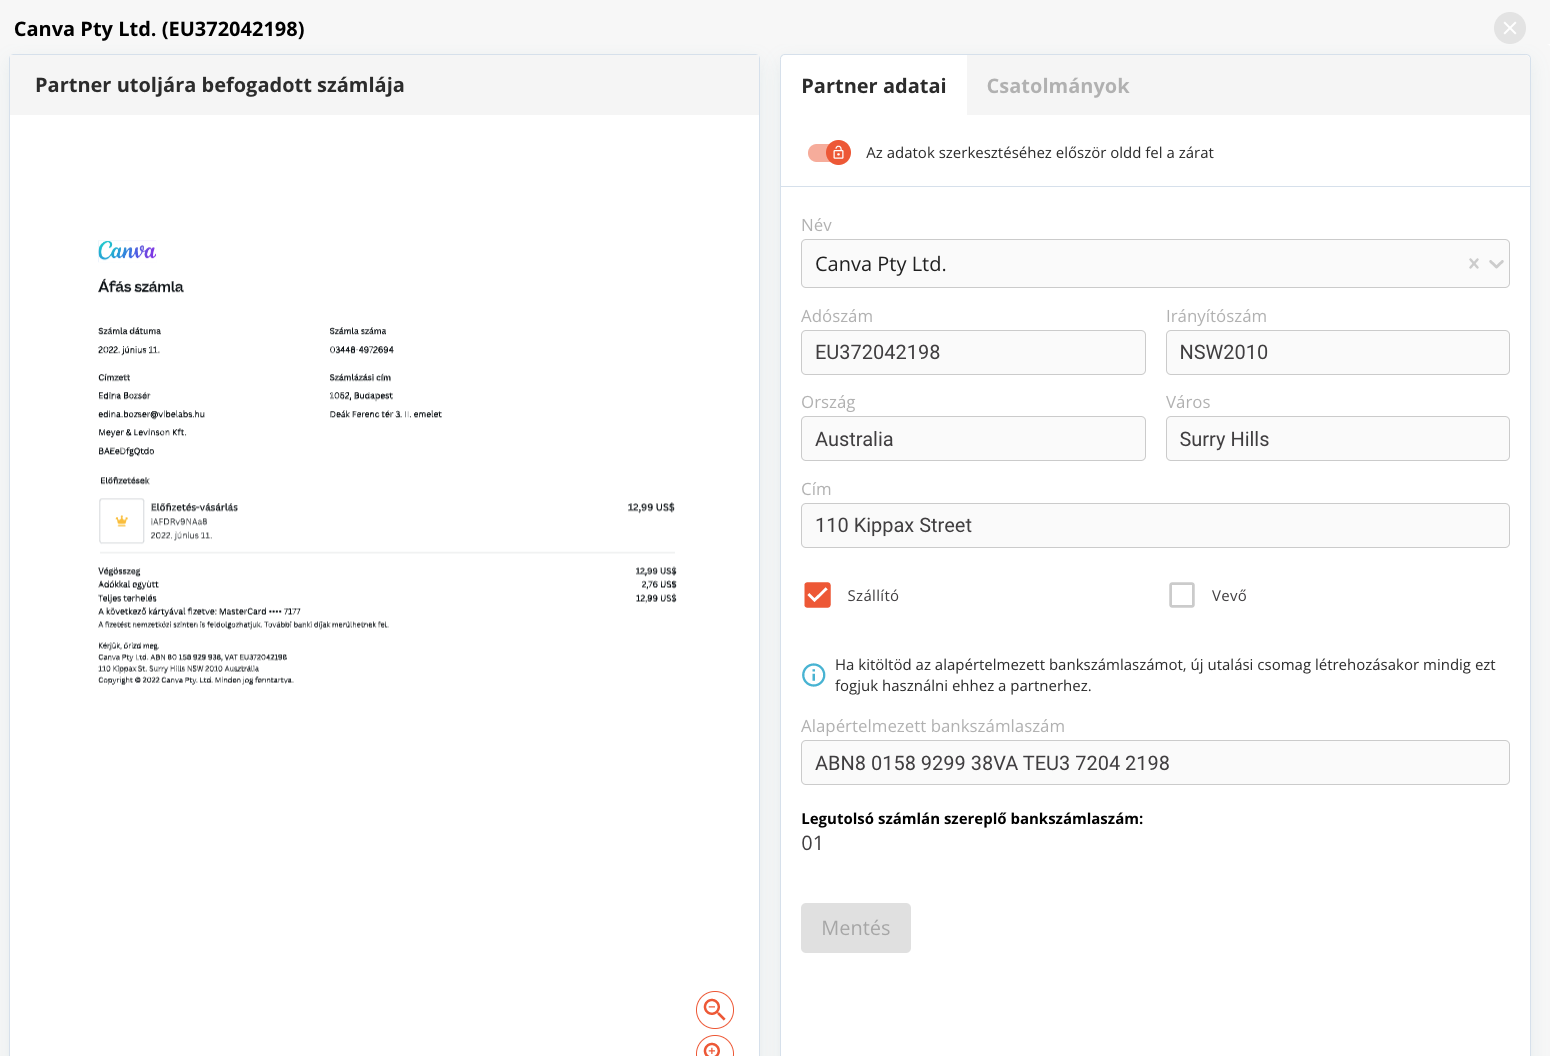The width and height of the screenshot is (1550, 1056).
Task: Click the crown subscription icon on invoice
Action: coord(122,521)
